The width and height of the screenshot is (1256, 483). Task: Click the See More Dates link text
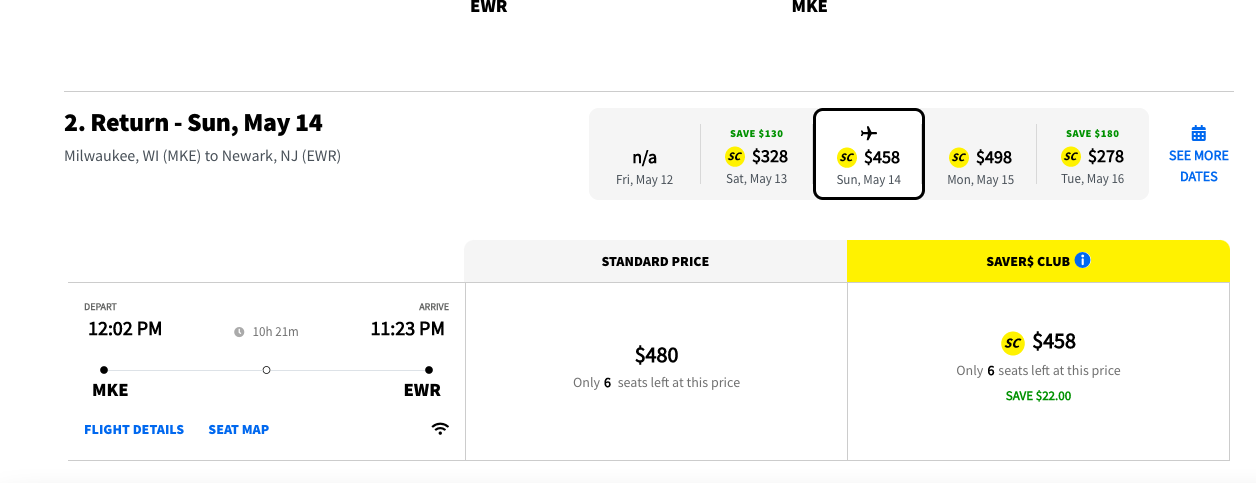[1199, 166]
